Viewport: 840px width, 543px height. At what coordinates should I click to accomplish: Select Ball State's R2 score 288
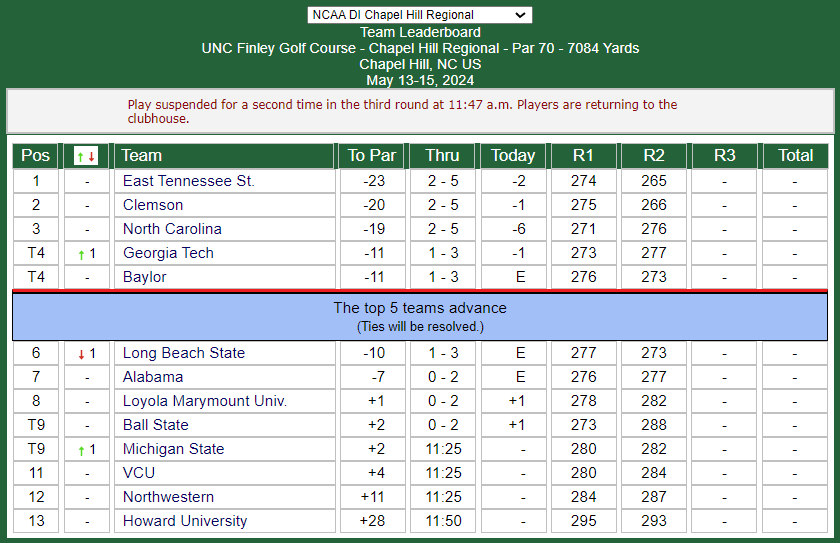coord(654,425)
